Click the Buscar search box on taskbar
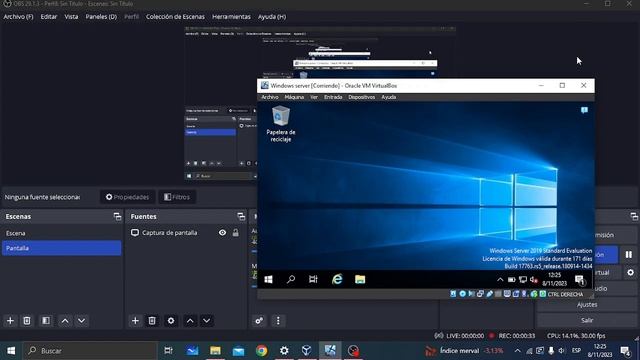This screenshot has width=640, height=360. (x=90, y=351)
